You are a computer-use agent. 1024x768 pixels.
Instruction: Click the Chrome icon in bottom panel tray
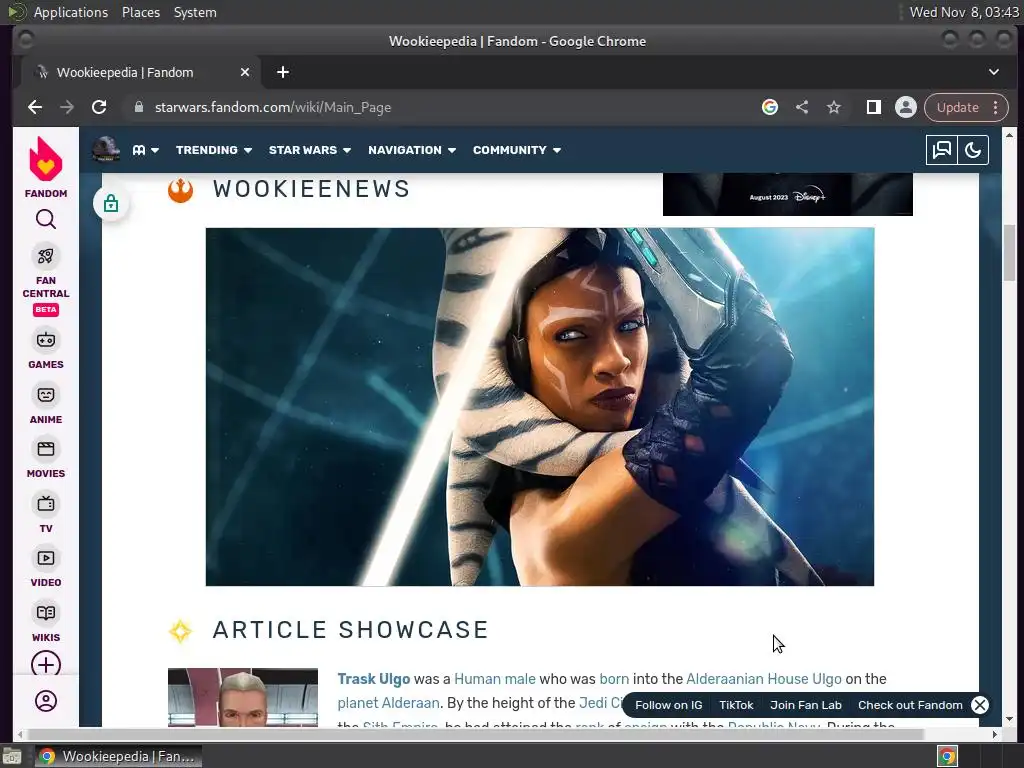point(947,756)
